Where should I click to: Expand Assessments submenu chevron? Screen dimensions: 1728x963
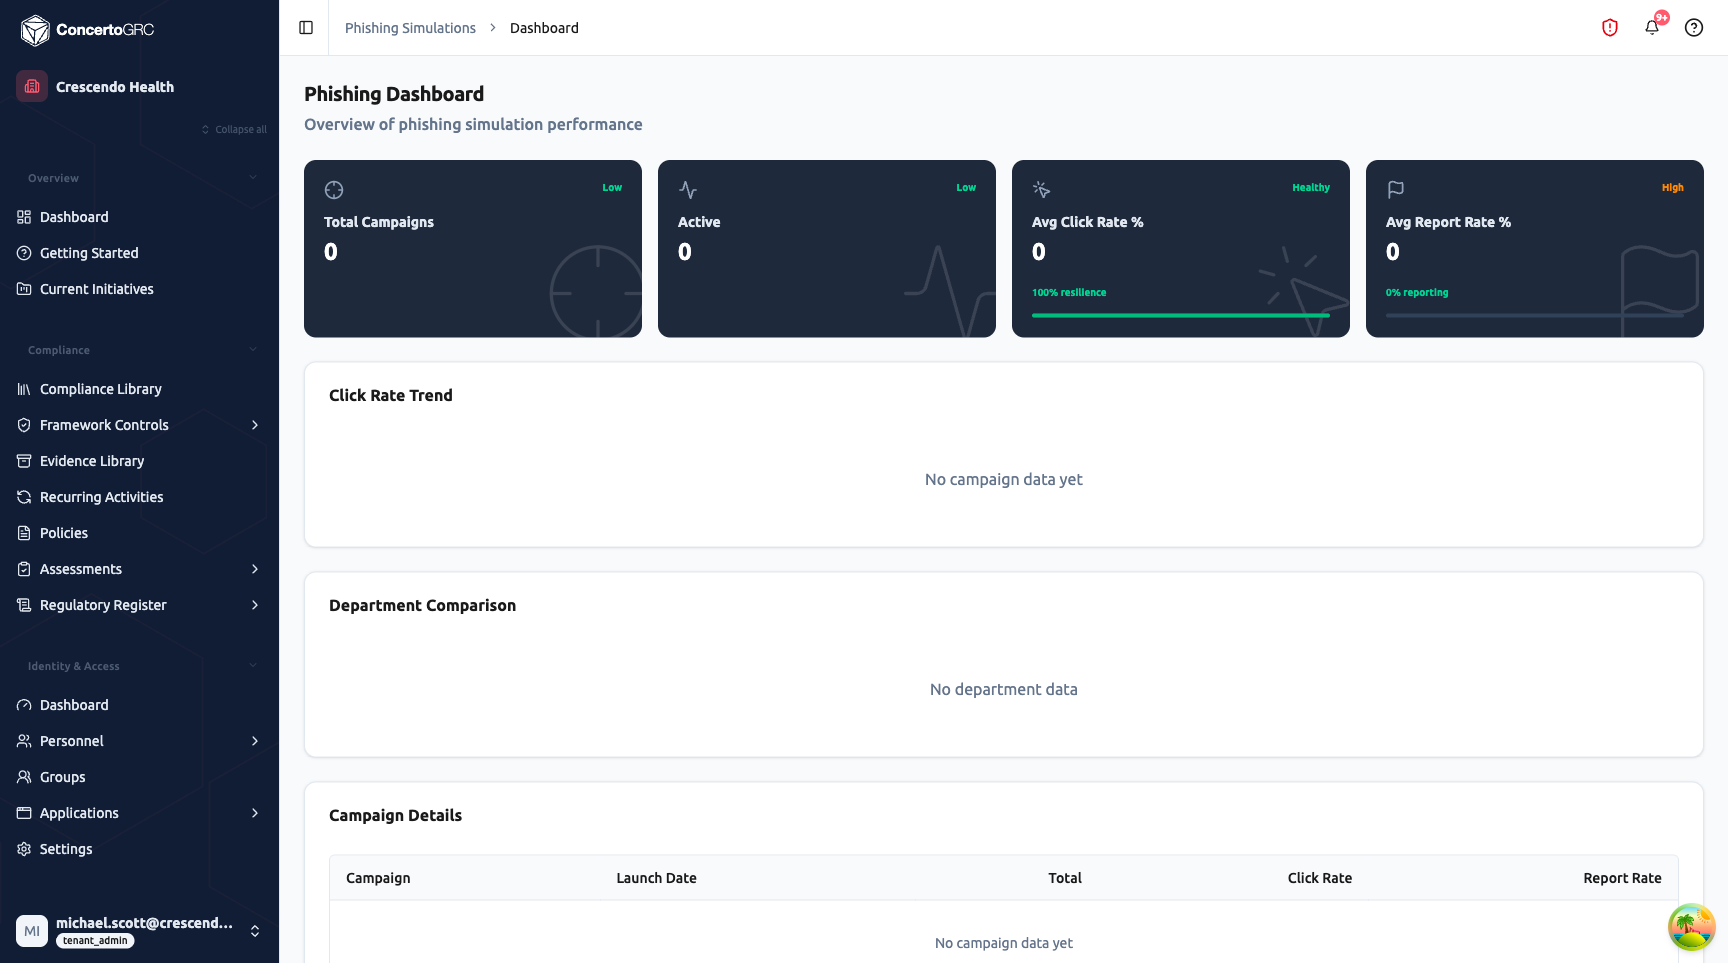click(x=255, y=569)
